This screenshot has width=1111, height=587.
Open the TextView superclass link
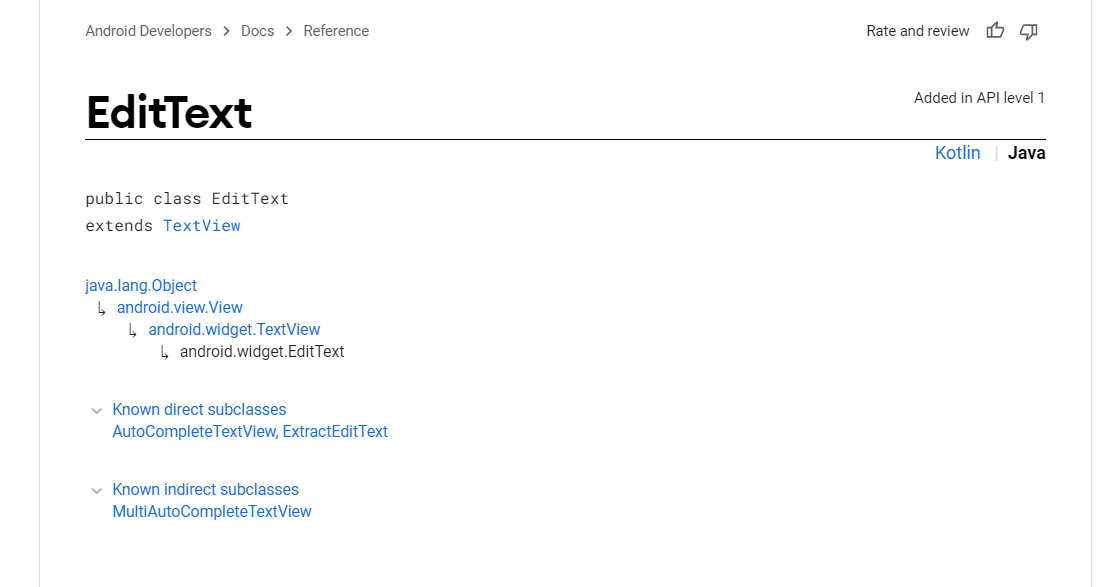pyautogui.click(x=202, y=226)
